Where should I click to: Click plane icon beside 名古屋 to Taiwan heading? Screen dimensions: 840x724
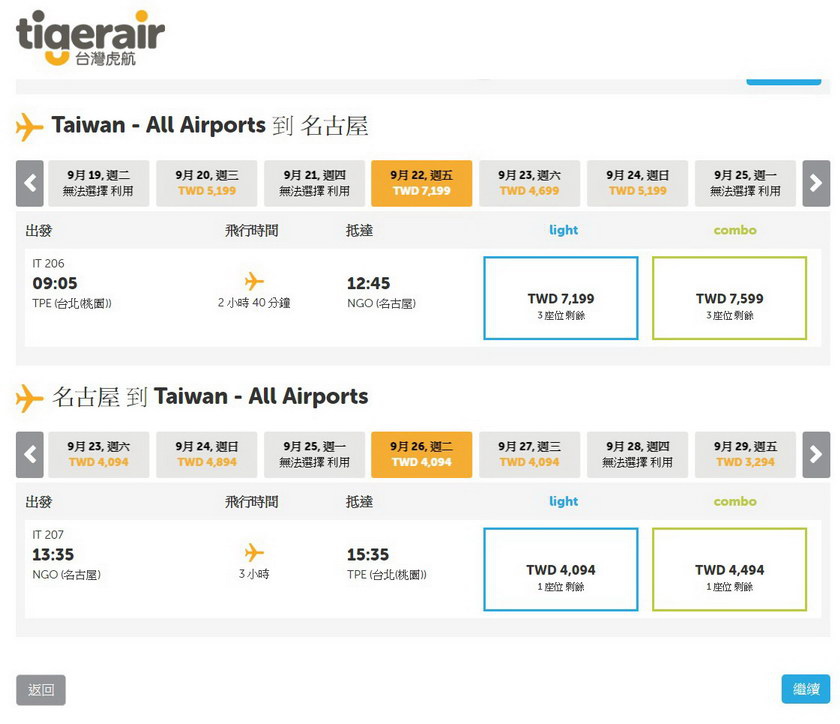click(29, 398)
